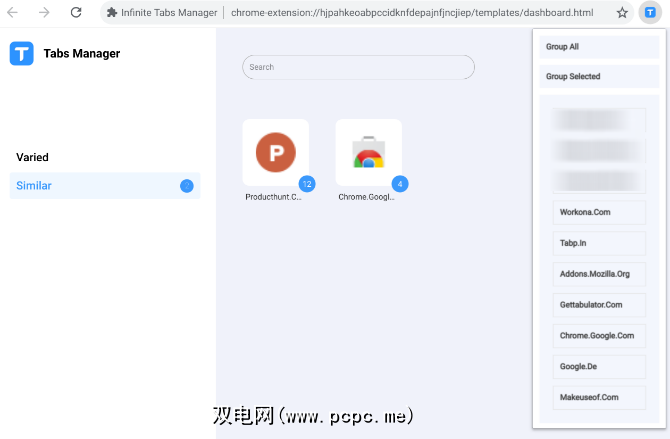
Task: Select Gettabulator.Com in the domain list
Action: [599, 305]
